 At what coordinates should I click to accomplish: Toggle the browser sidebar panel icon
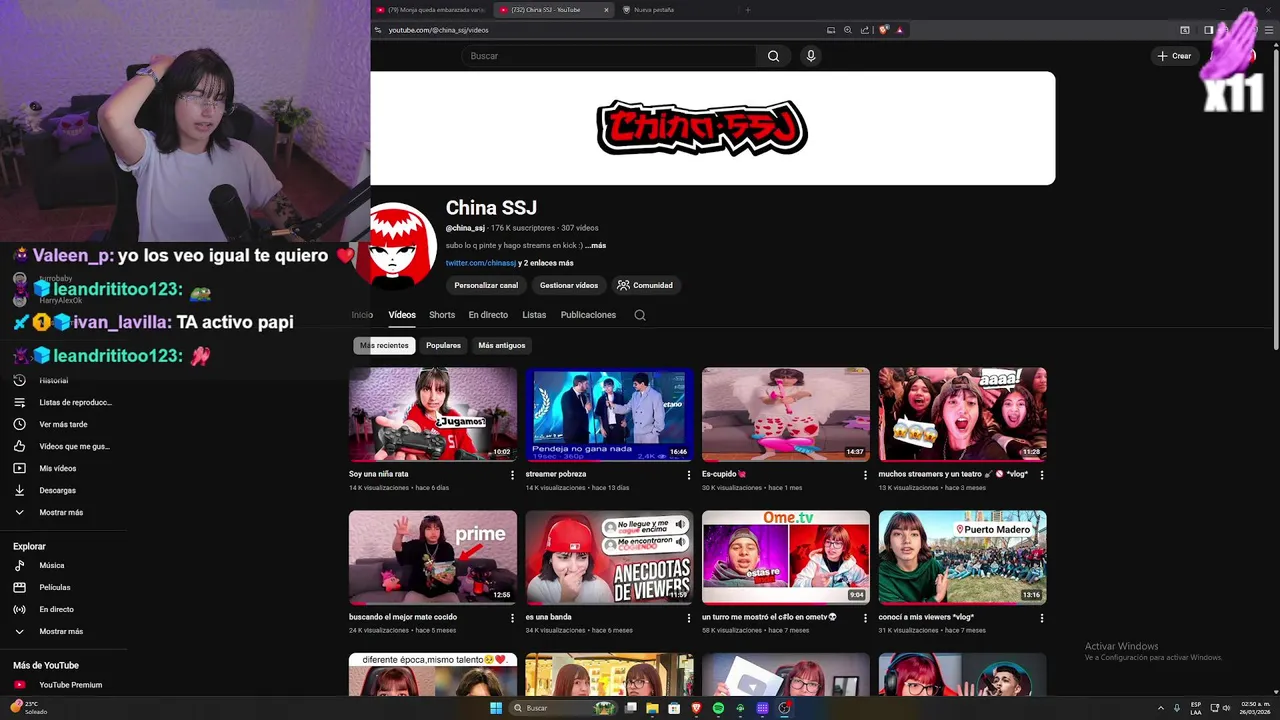point(1209,30)
